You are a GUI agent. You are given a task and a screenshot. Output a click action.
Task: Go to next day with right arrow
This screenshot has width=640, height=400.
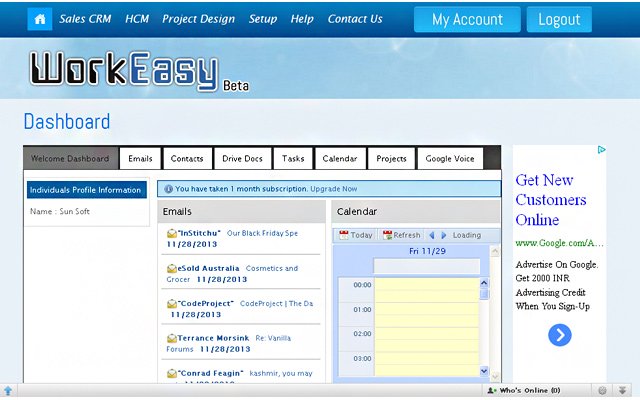pos(444,235)
